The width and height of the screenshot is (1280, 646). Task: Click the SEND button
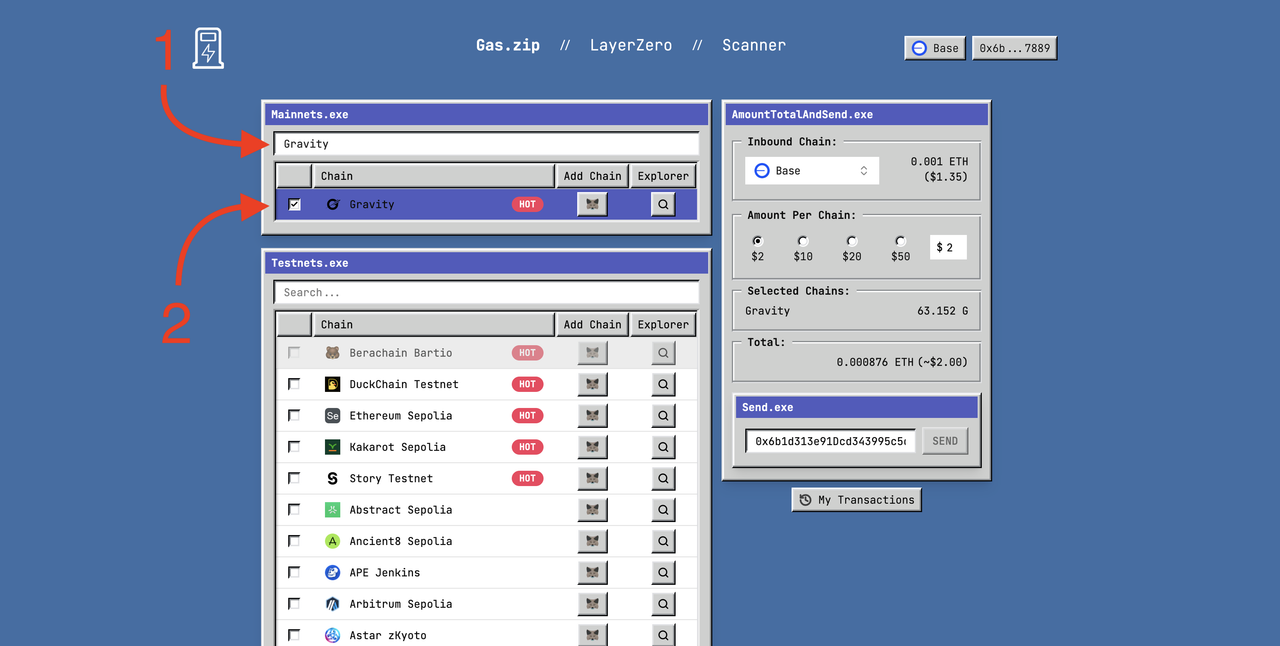click(945, 441)
